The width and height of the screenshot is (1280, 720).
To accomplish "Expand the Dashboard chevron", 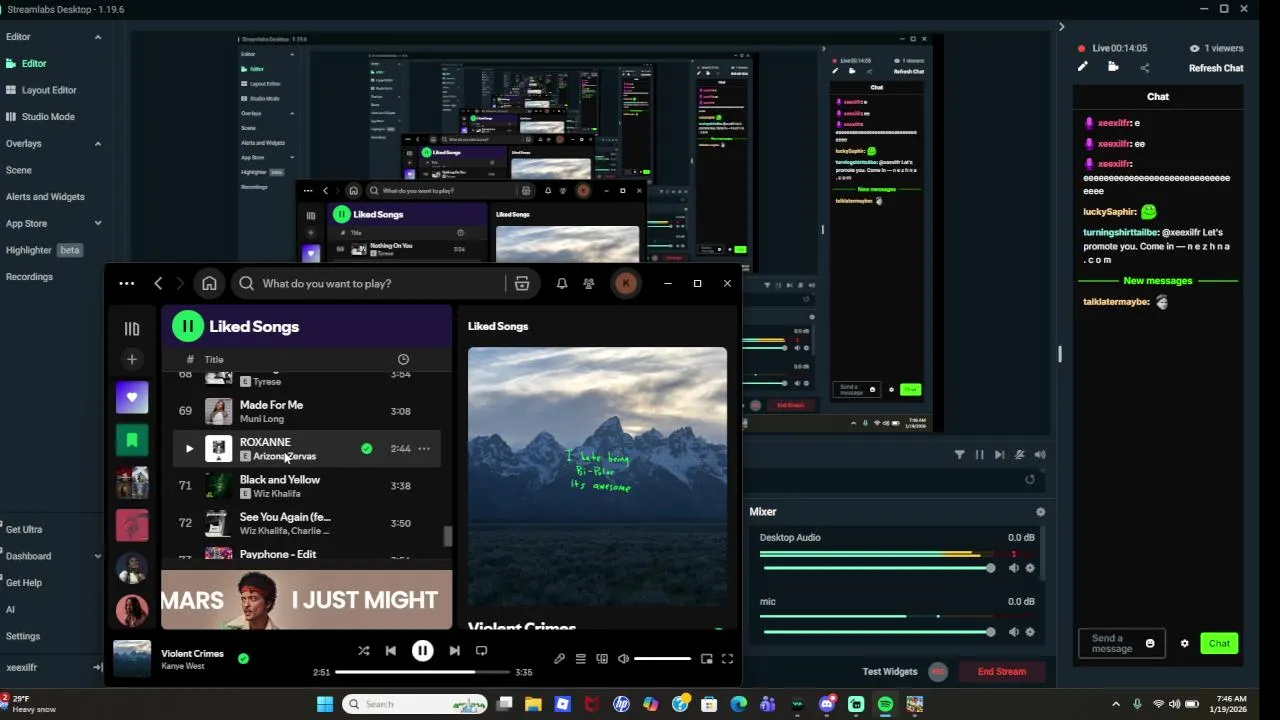I will (98, 557).
